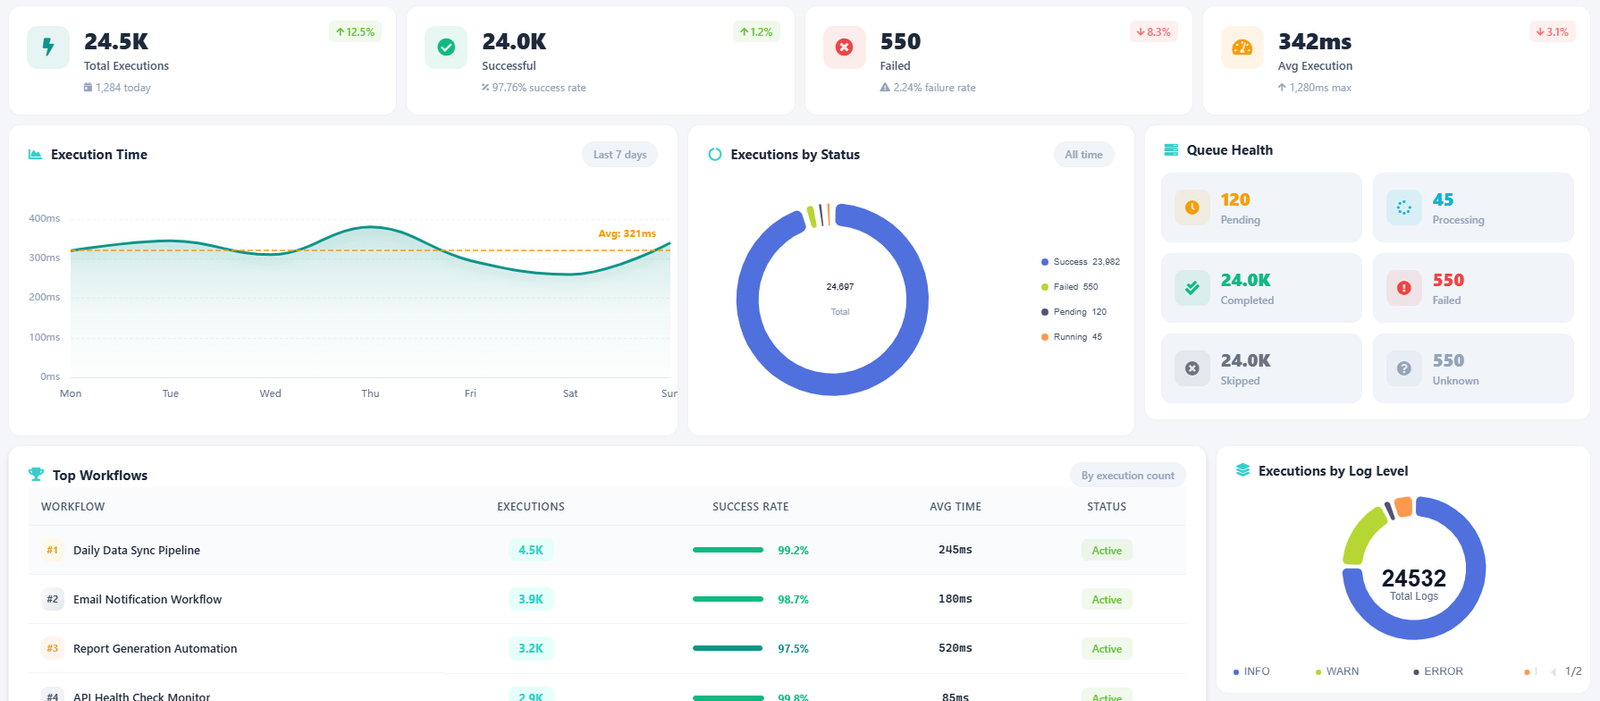The width and height of the screenshot is (1600, 701).
Task: Toggle the Pending series in status legend
Action: 1074,312
